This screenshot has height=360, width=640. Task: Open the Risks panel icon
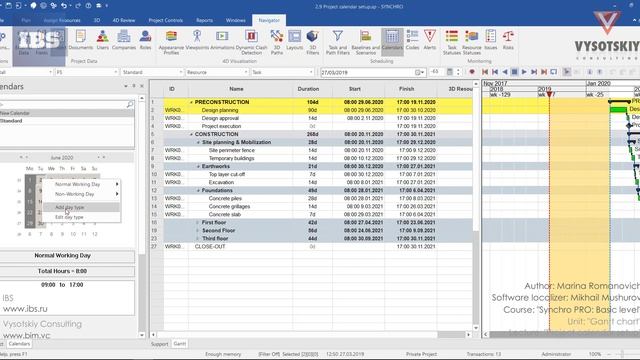[508, 40]
